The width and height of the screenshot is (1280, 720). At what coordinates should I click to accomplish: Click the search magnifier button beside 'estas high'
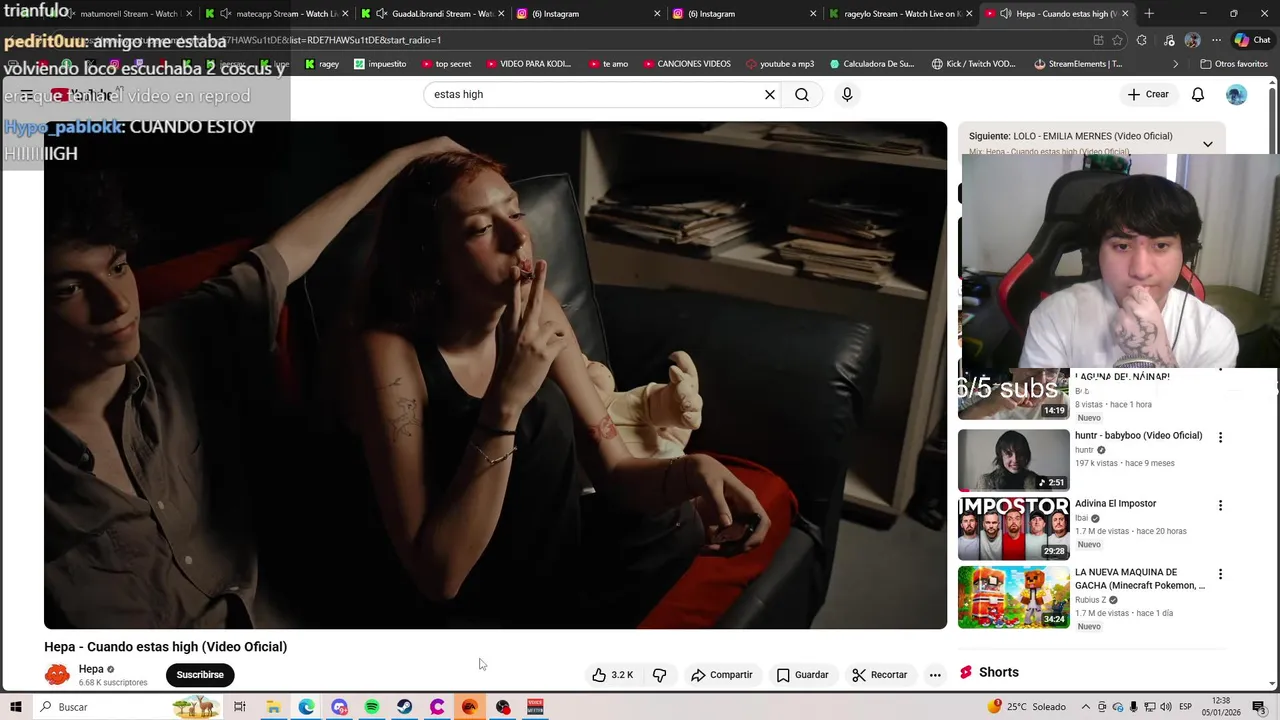pos(802,94)
